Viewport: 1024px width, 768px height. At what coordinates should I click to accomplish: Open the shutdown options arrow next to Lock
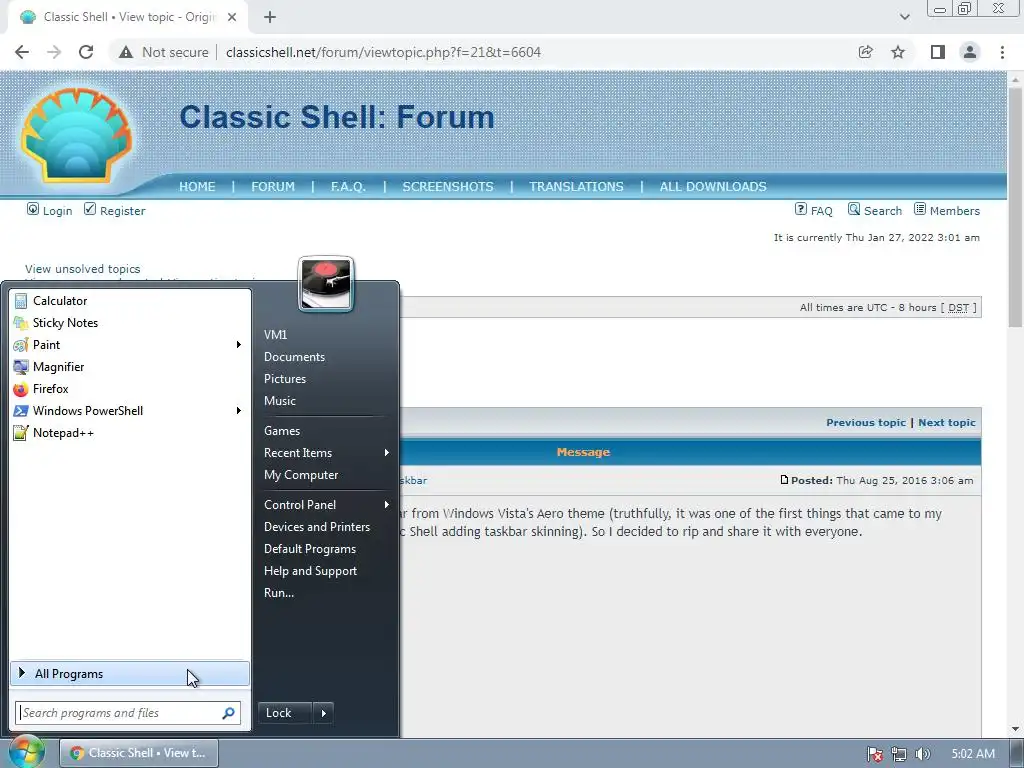tap(324, 713)
